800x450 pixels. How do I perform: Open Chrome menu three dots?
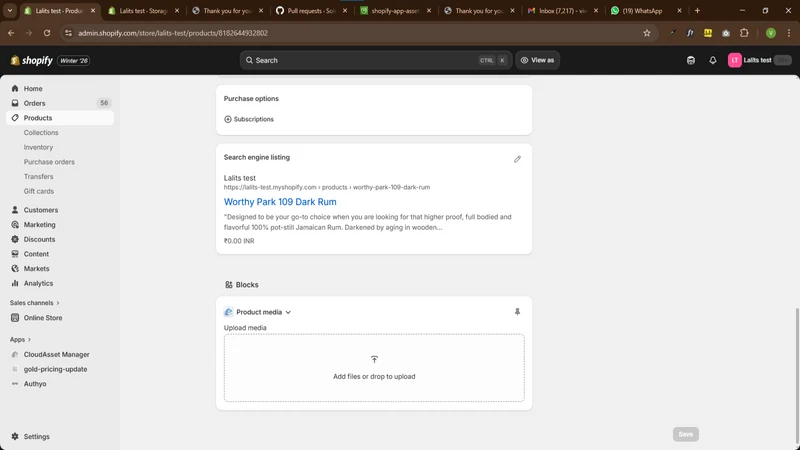(x=789, y=33)
